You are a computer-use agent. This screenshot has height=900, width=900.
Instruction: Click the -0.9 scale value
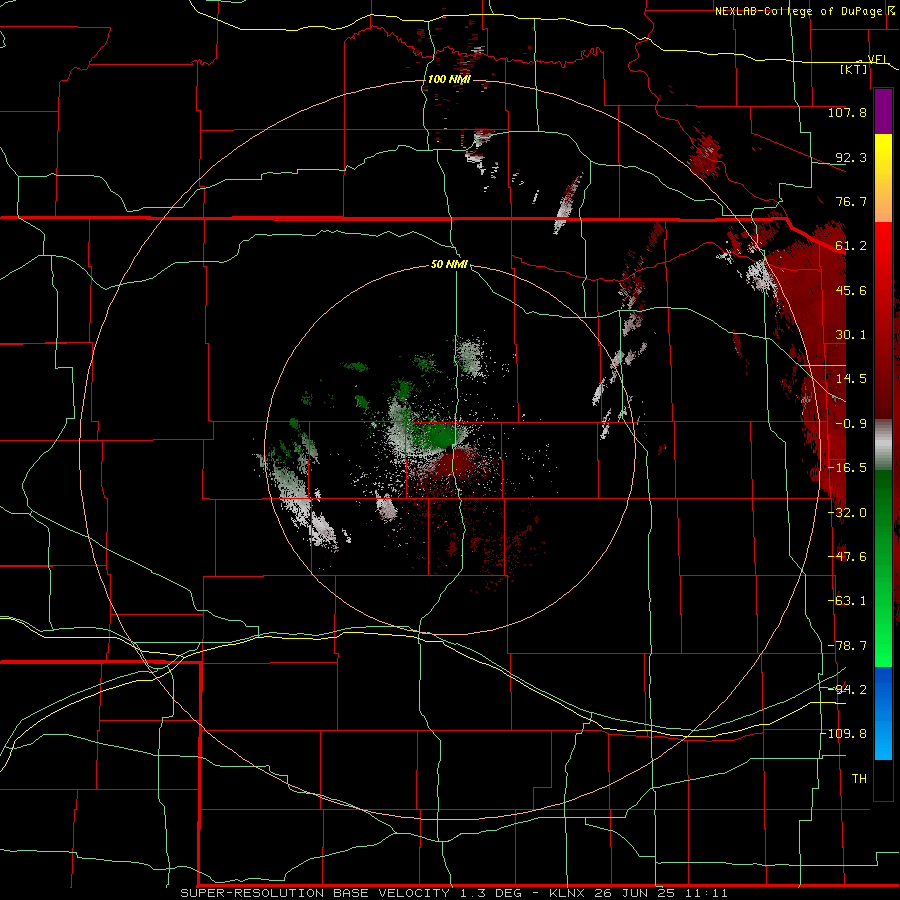(x=851, y=424)
